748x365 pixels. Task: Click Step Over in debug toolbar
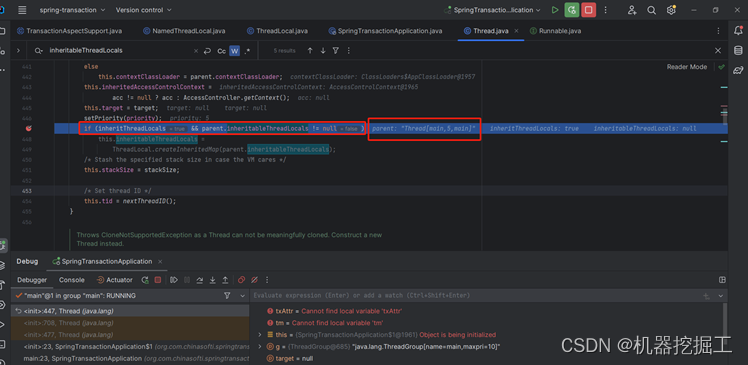tap(200, 280)
